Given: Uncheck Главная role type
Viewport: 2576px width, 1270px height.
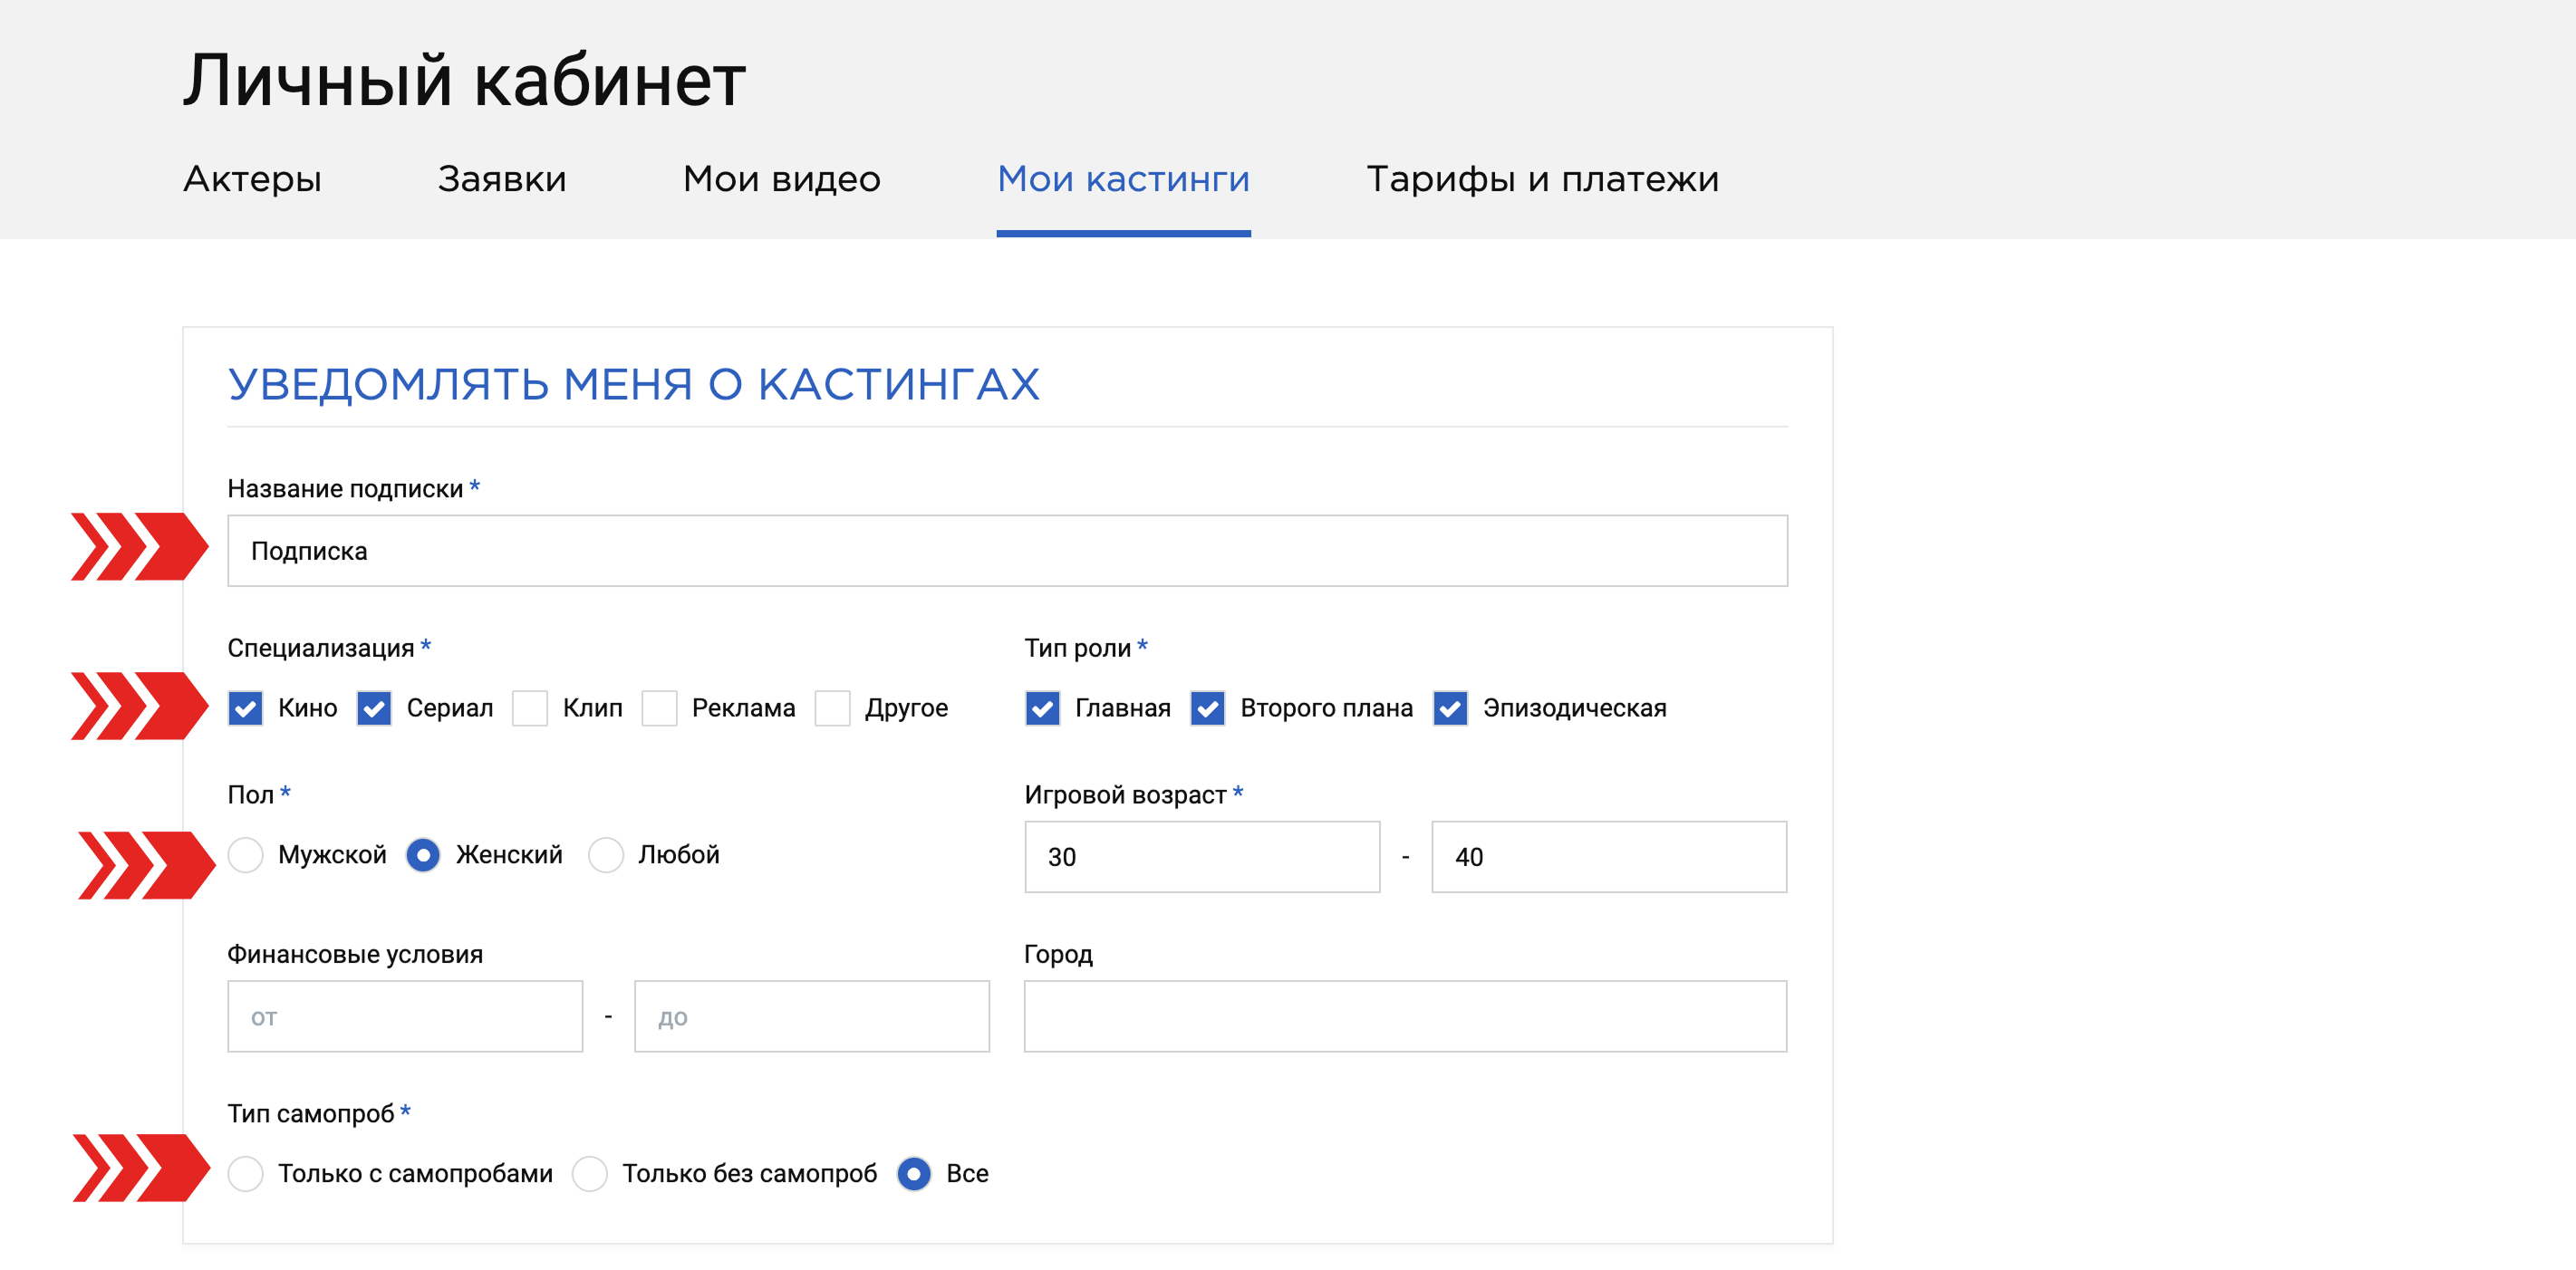Looking at the screenshot, I should (x=1042, y=709).
